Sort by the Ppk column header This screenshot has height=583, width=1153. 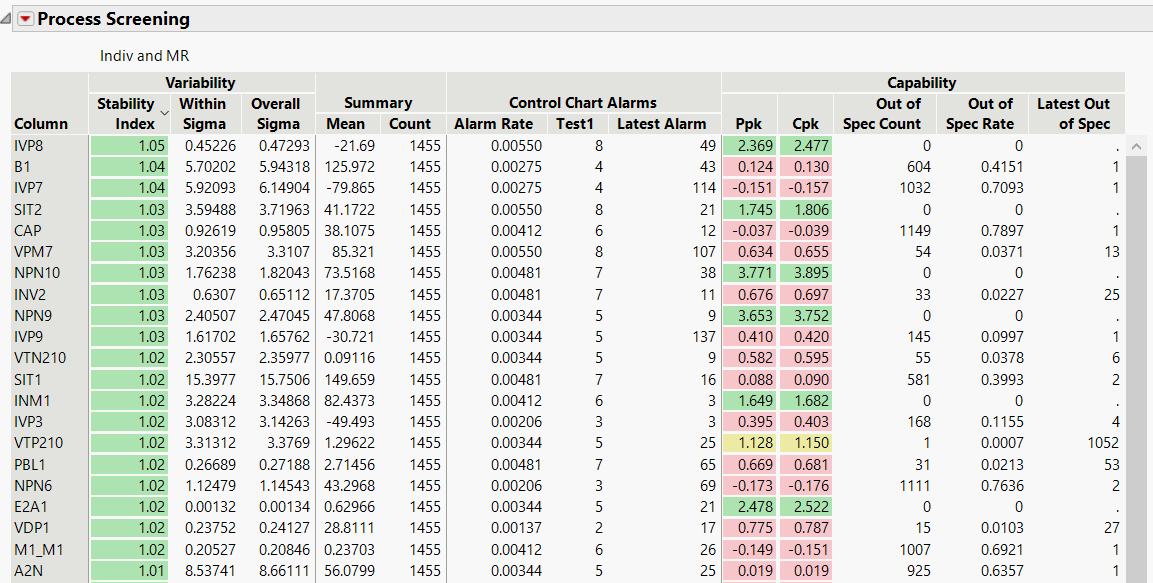[x=748, y=123]
